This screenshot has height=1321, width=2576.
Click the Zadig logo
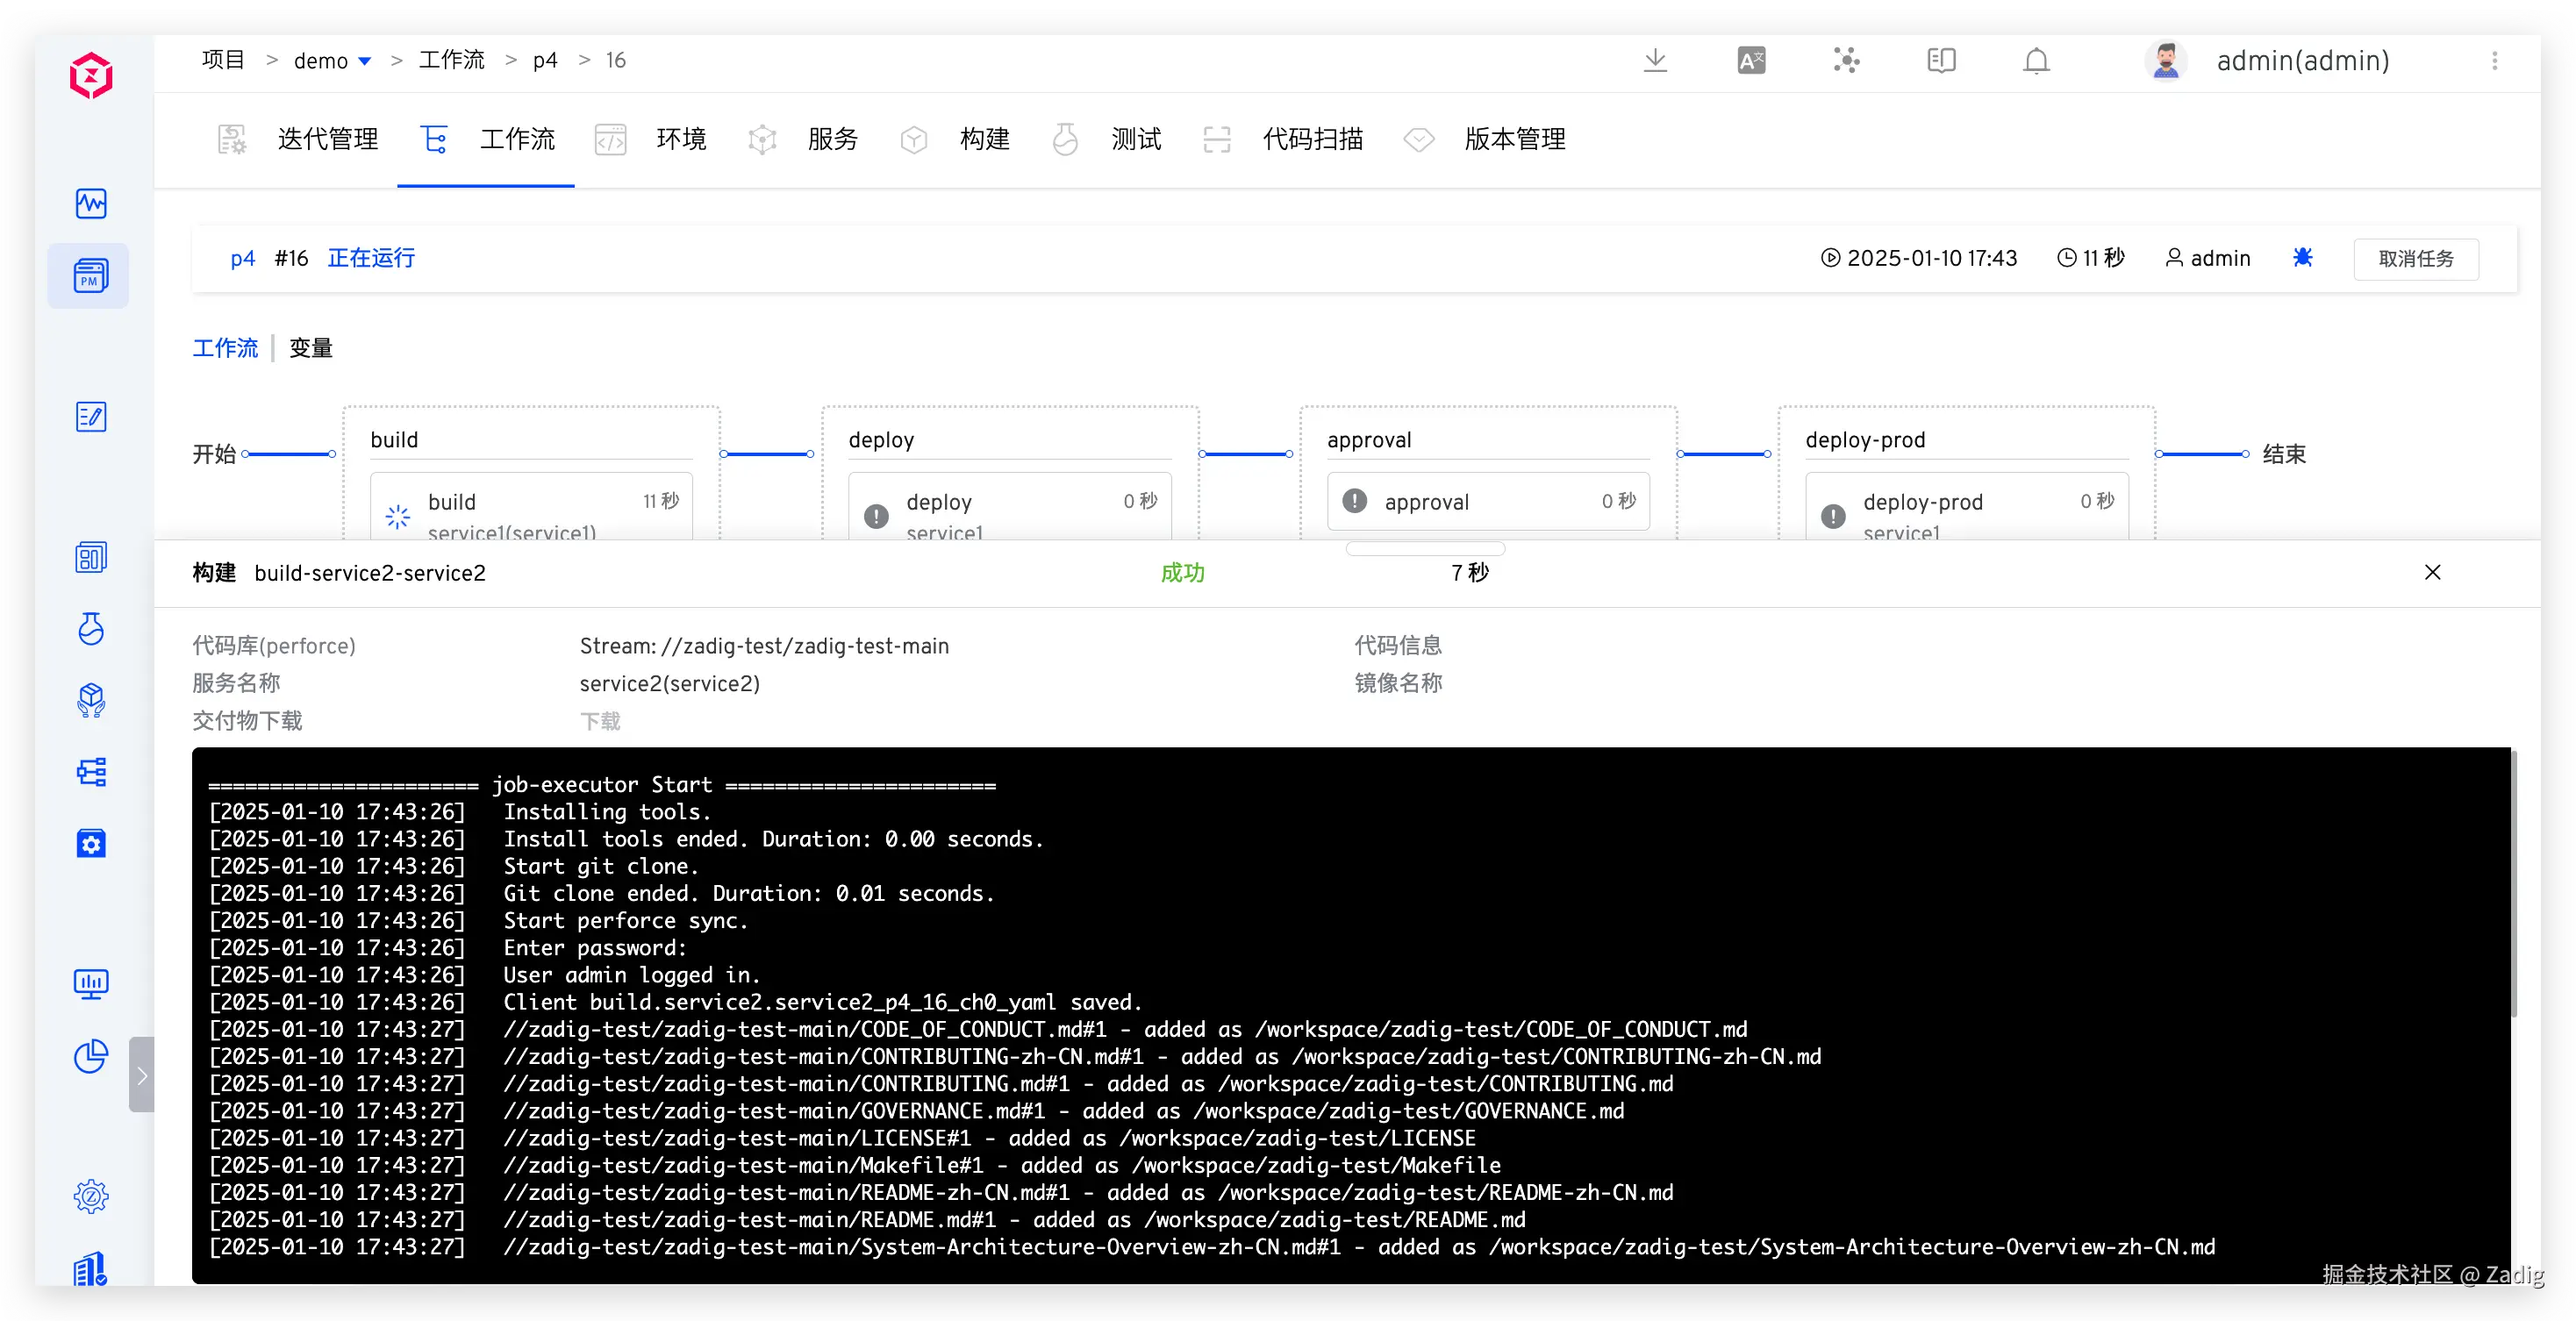tap(91, 76)
